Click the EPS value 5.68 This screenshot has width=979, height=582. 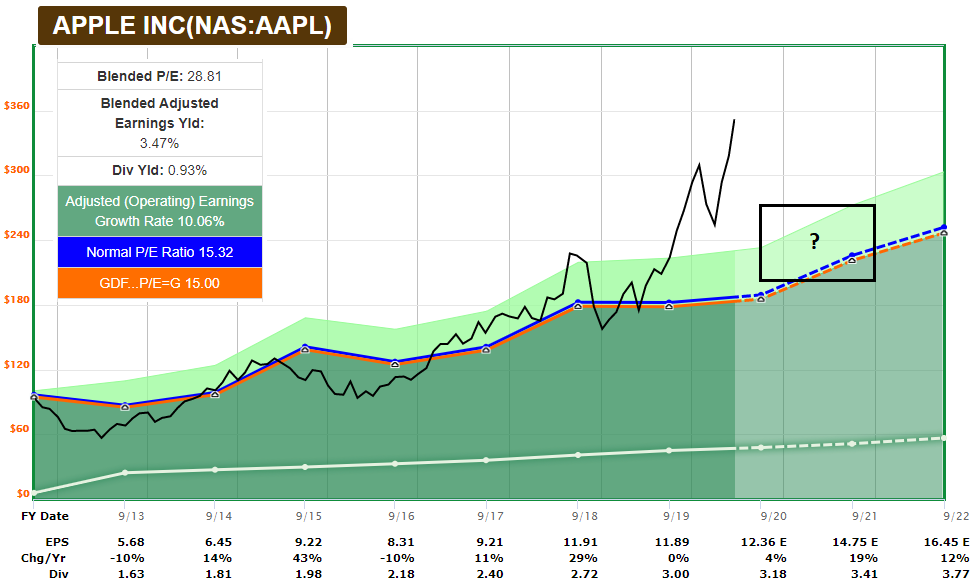pos(131,542)
